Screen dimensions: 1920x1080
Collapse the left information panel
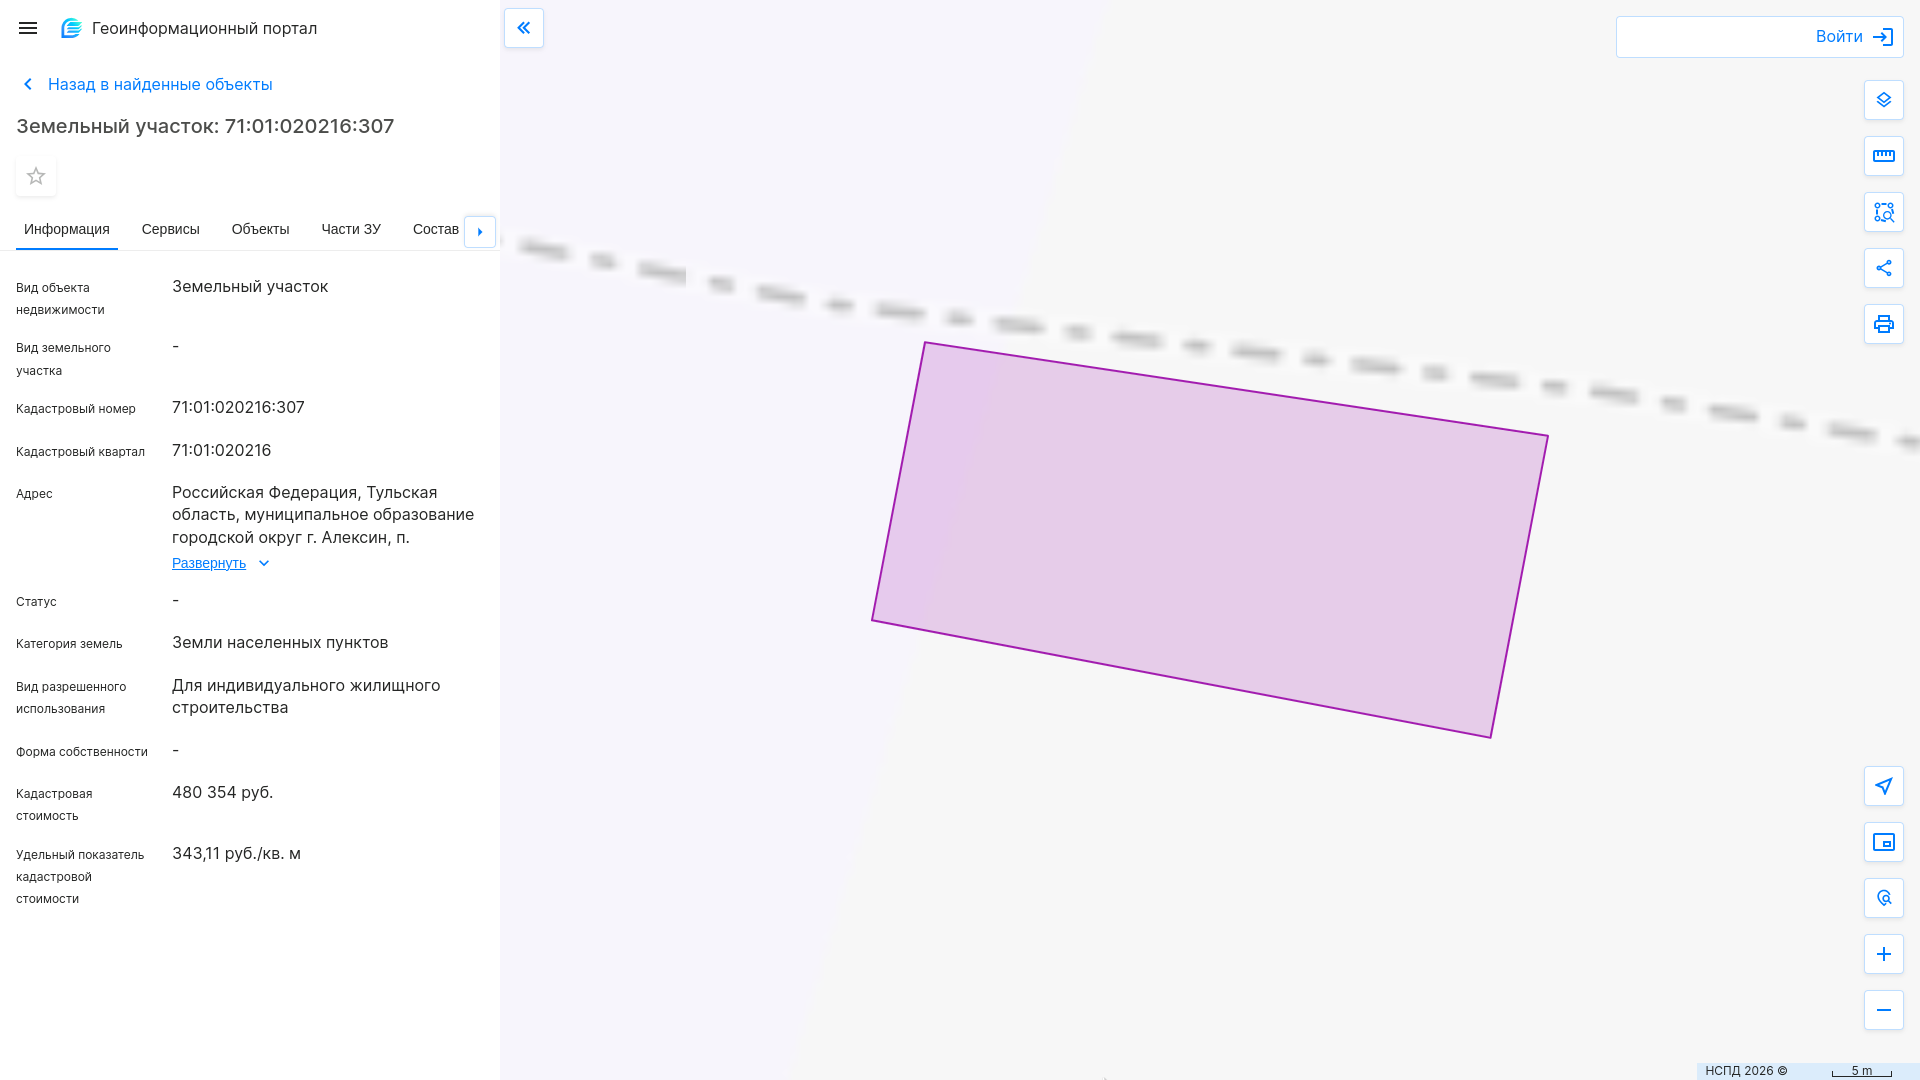coord(524,28)
